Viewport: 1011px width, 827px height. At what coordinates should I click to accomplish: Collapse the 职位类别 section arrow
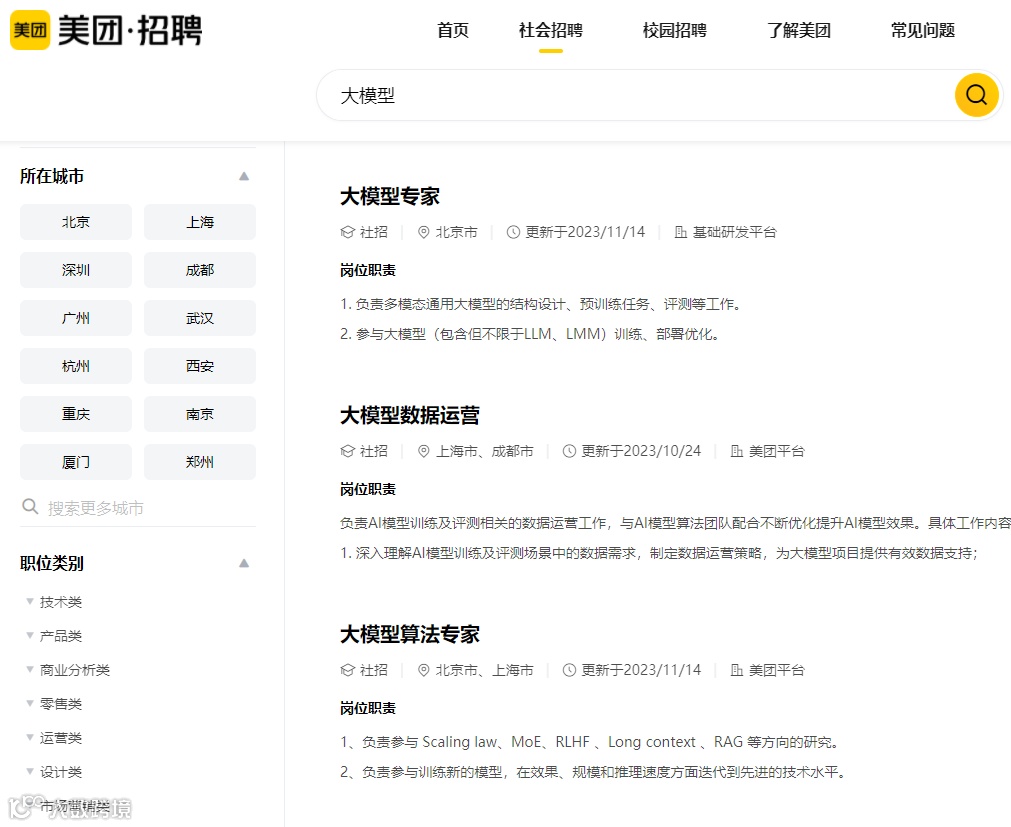(x=244, y=563)
